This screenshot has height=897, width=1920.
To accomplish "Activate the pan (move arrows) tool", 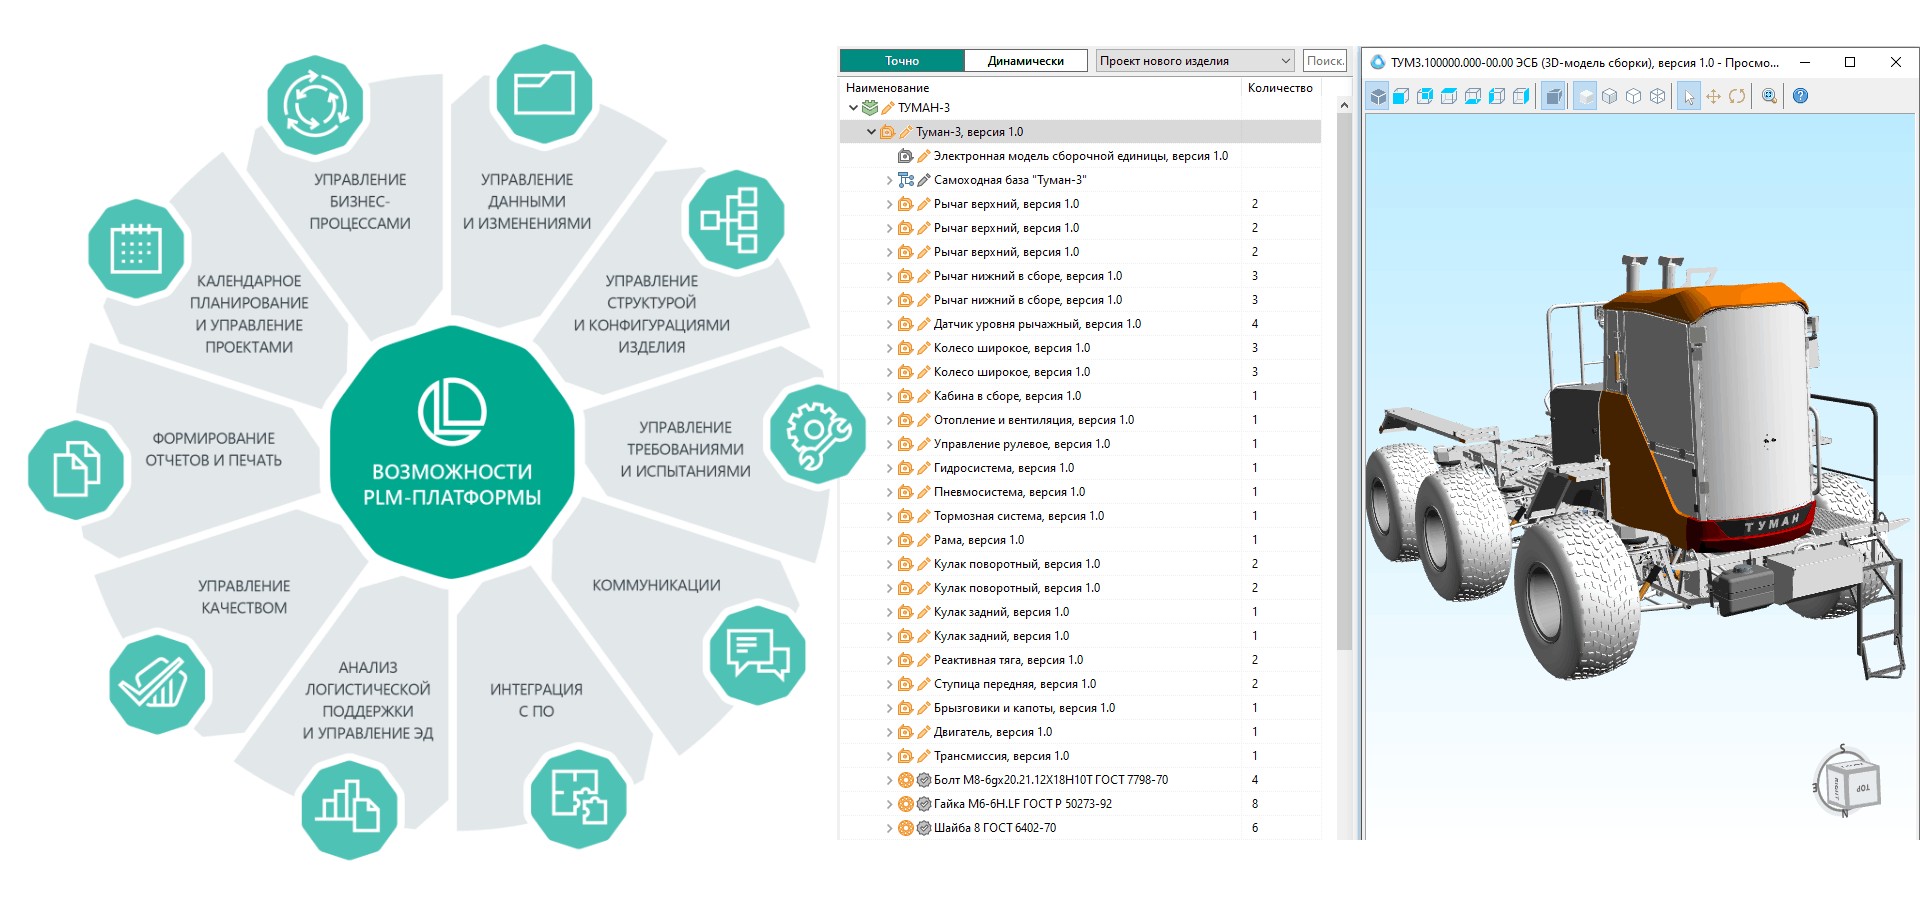I will coord(1713,96).
